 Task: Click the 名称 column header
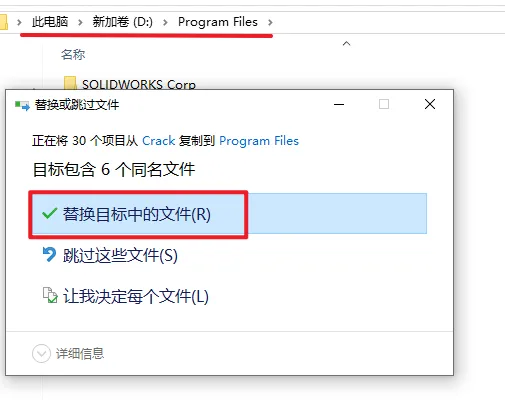[73, 54]
